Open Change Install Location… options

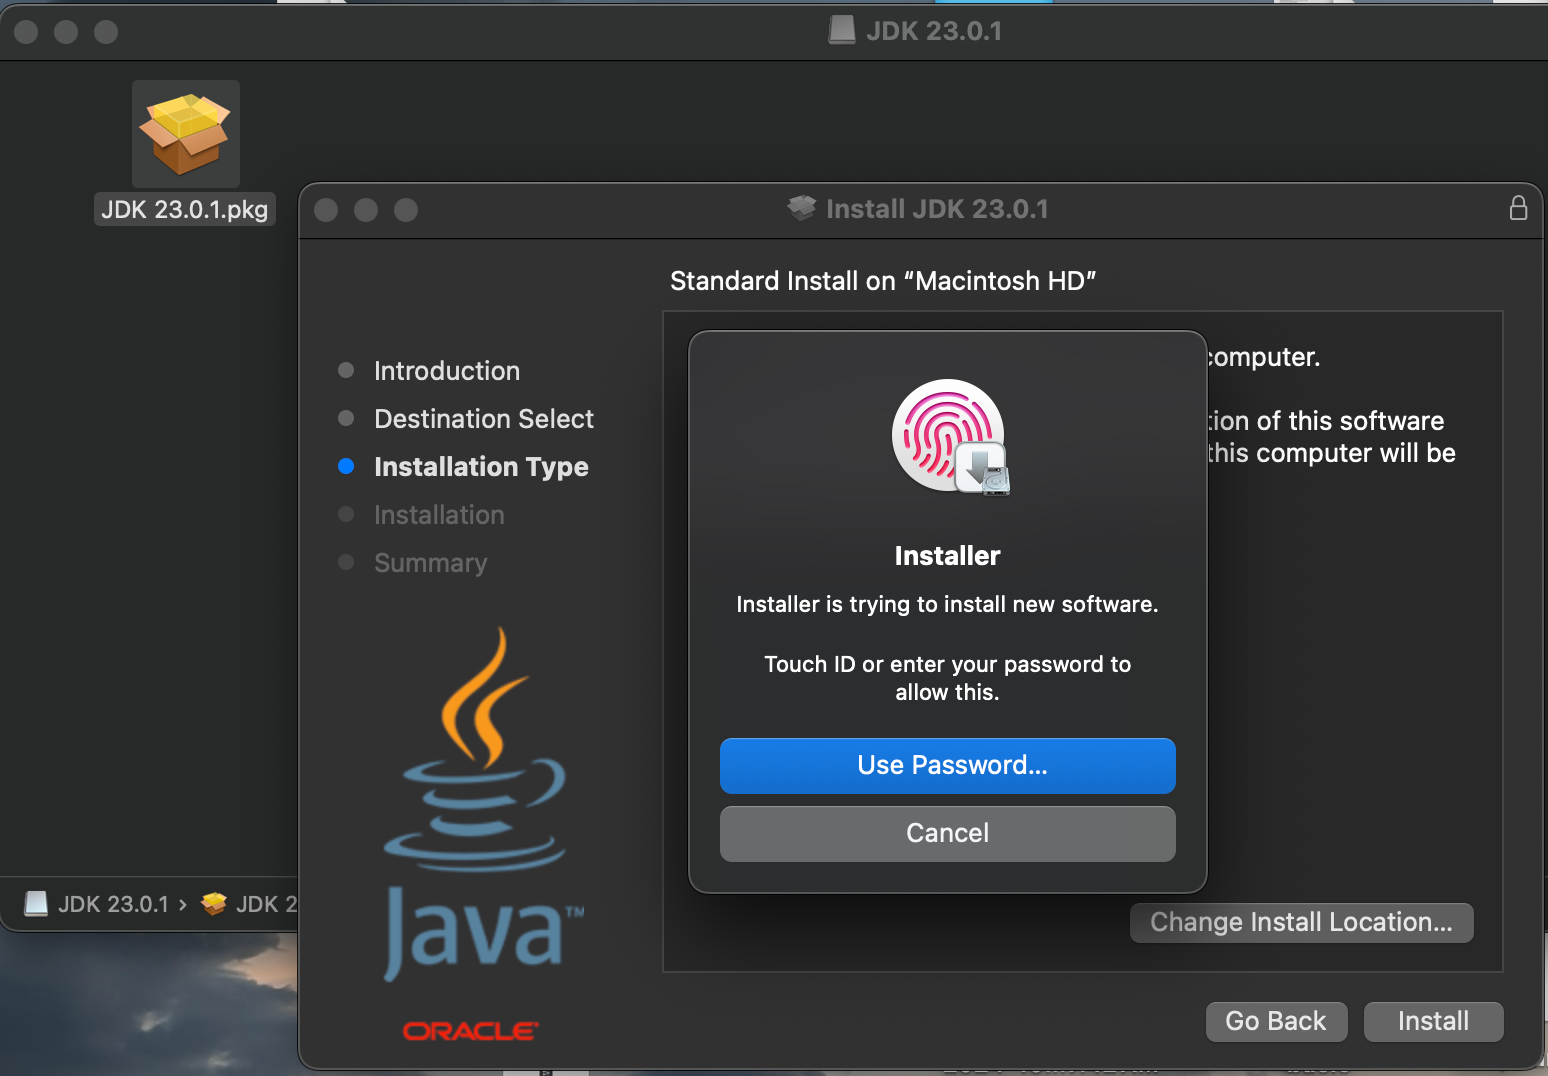[x=1301, y=922]
